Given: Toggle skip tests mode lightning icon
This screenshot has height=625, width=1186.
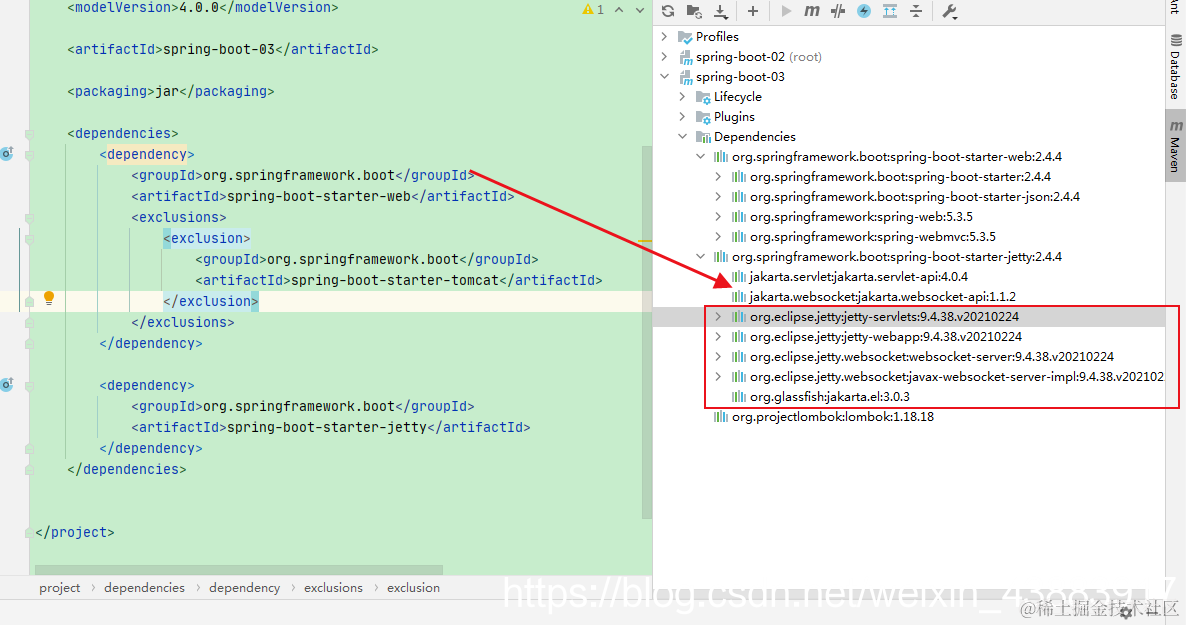Looking at the screenshot, I should click(x=864, y=11).
